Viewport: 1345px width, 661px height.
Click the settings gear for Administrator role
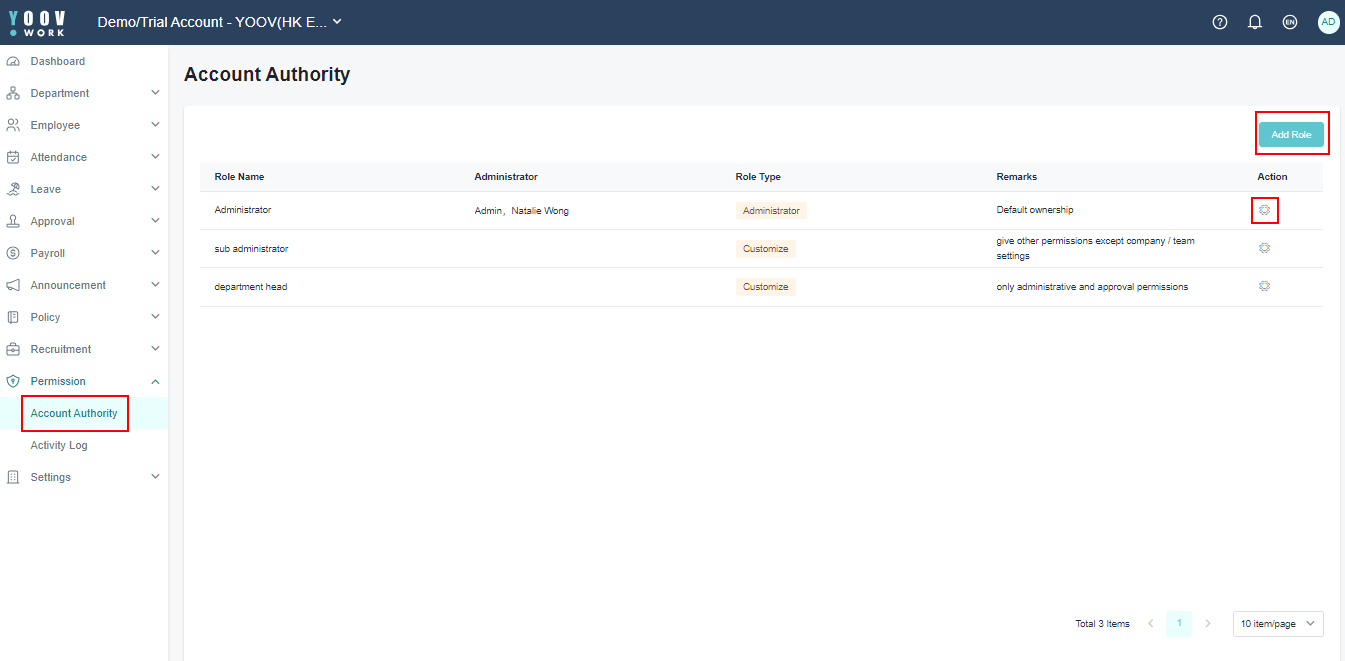[x=1264, y=210]
